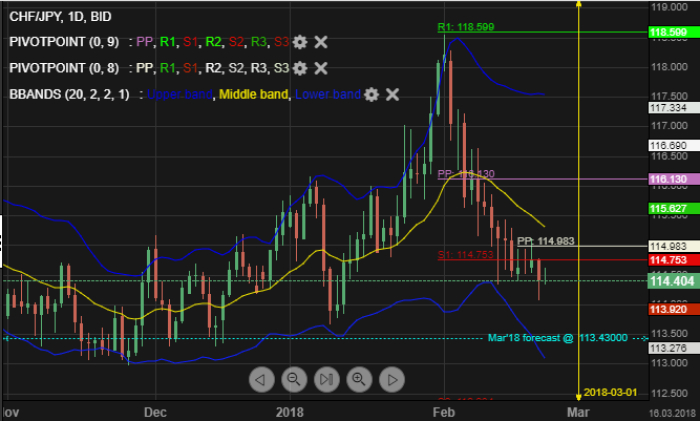The height and width of the screenshot is (421, 700).
Task: Click the Mar label on time axis
Action: click(578, 412)
